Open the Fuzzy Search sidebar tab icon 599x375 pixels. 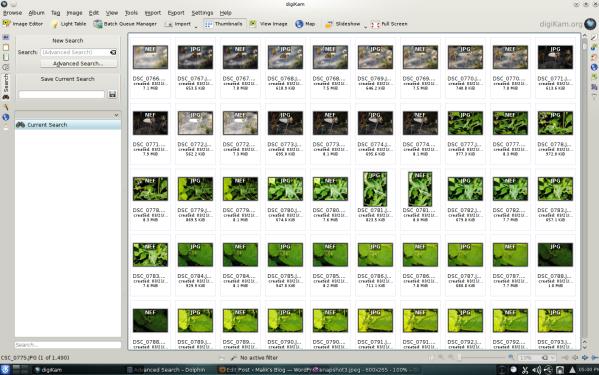tap(6, 107)
